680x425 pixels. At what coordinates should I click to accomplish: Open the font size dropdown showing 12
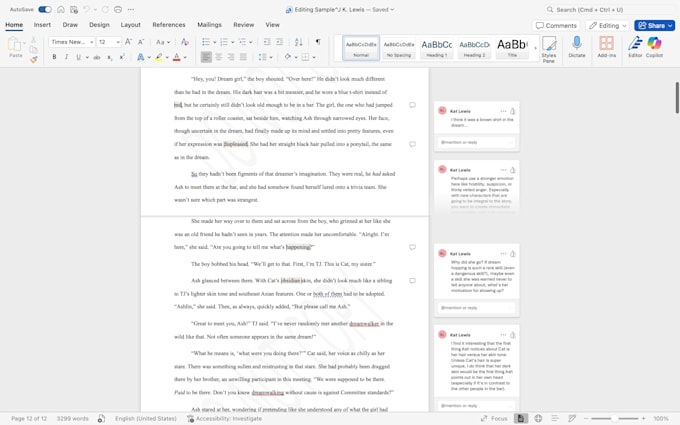coord(109,42)
